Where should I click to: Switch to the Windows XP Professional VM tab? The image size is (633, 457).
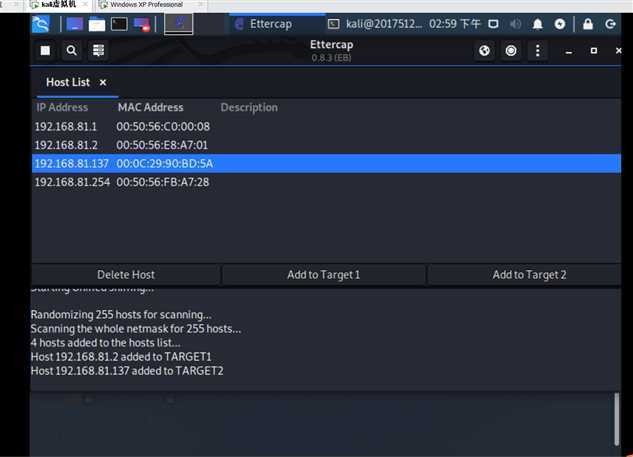click(x=147, y=5)
